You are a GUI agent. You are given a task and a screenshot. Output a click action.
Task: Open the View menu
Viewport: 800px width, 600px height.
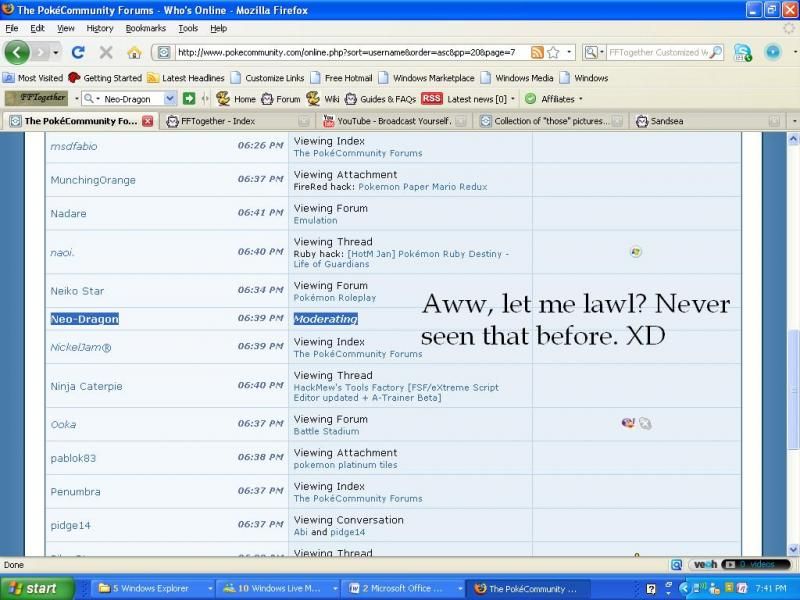(x=65, y=28)
